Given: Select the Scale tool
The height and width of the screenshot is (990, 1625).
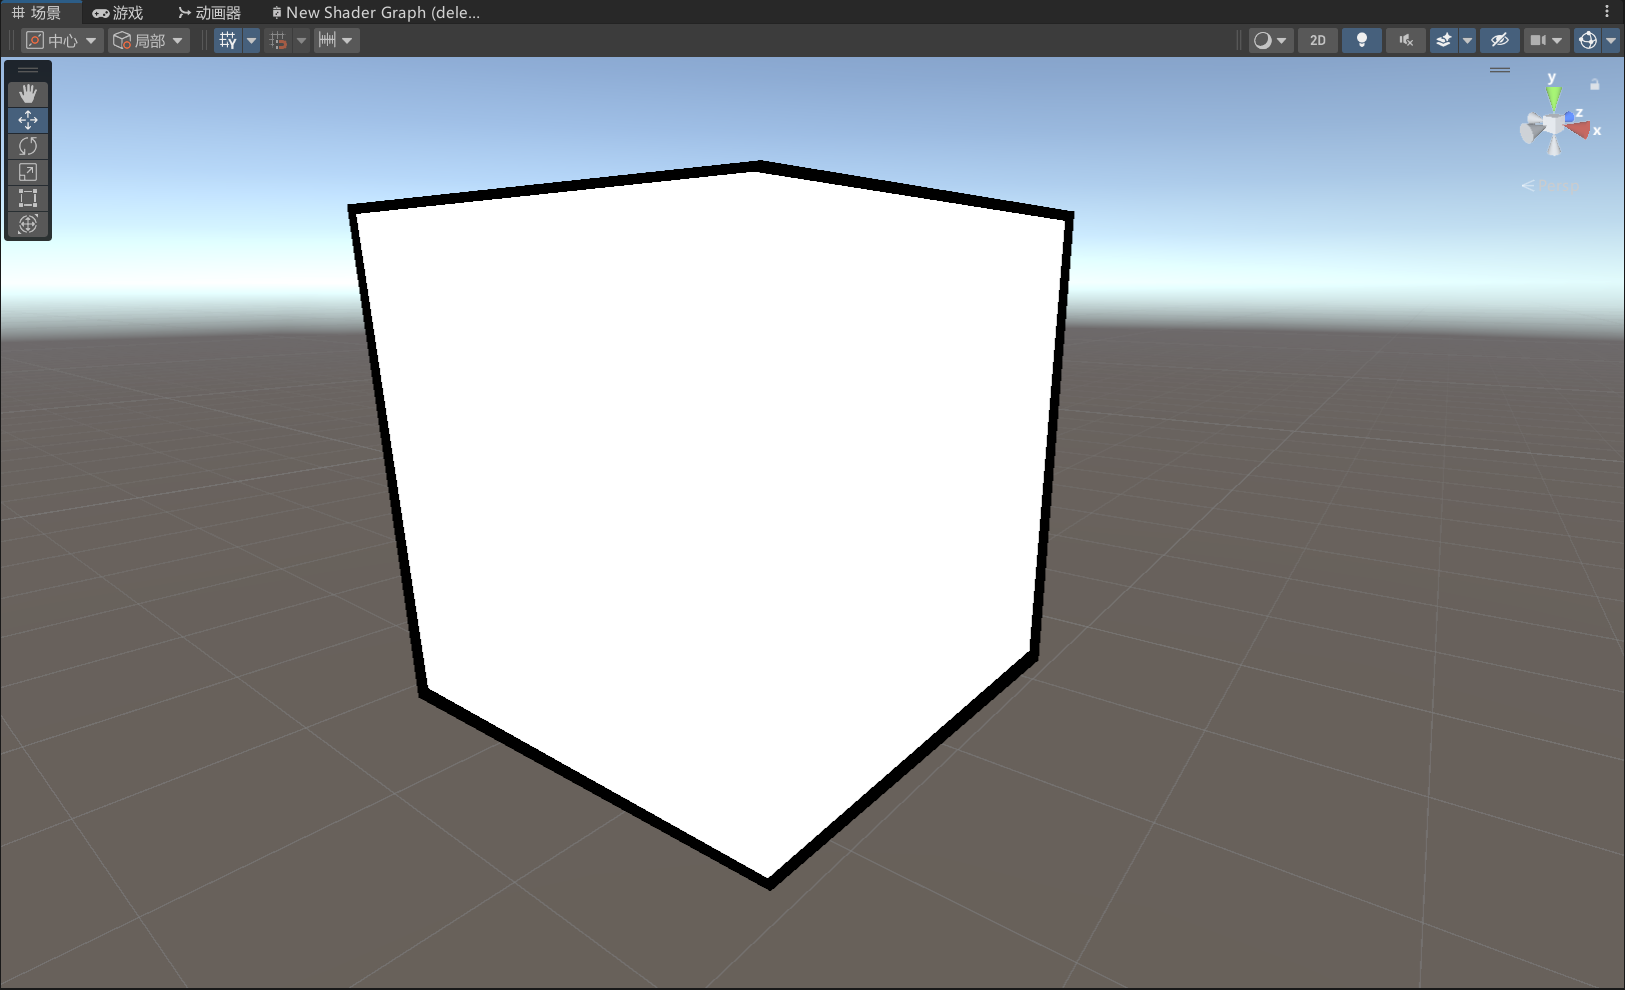Looking at the screenshot, I should pos(28,172).
